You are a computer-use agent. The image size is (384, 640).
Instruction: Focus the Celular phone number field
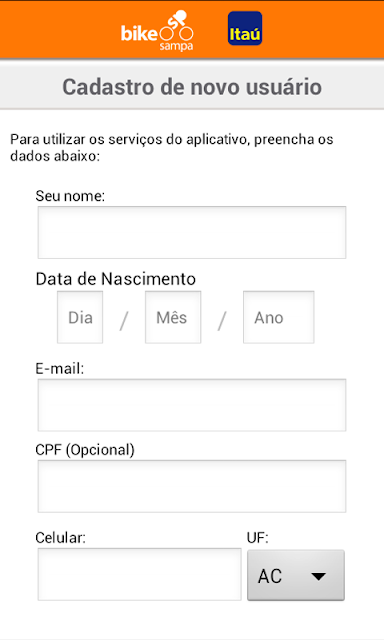coord(140,574)
